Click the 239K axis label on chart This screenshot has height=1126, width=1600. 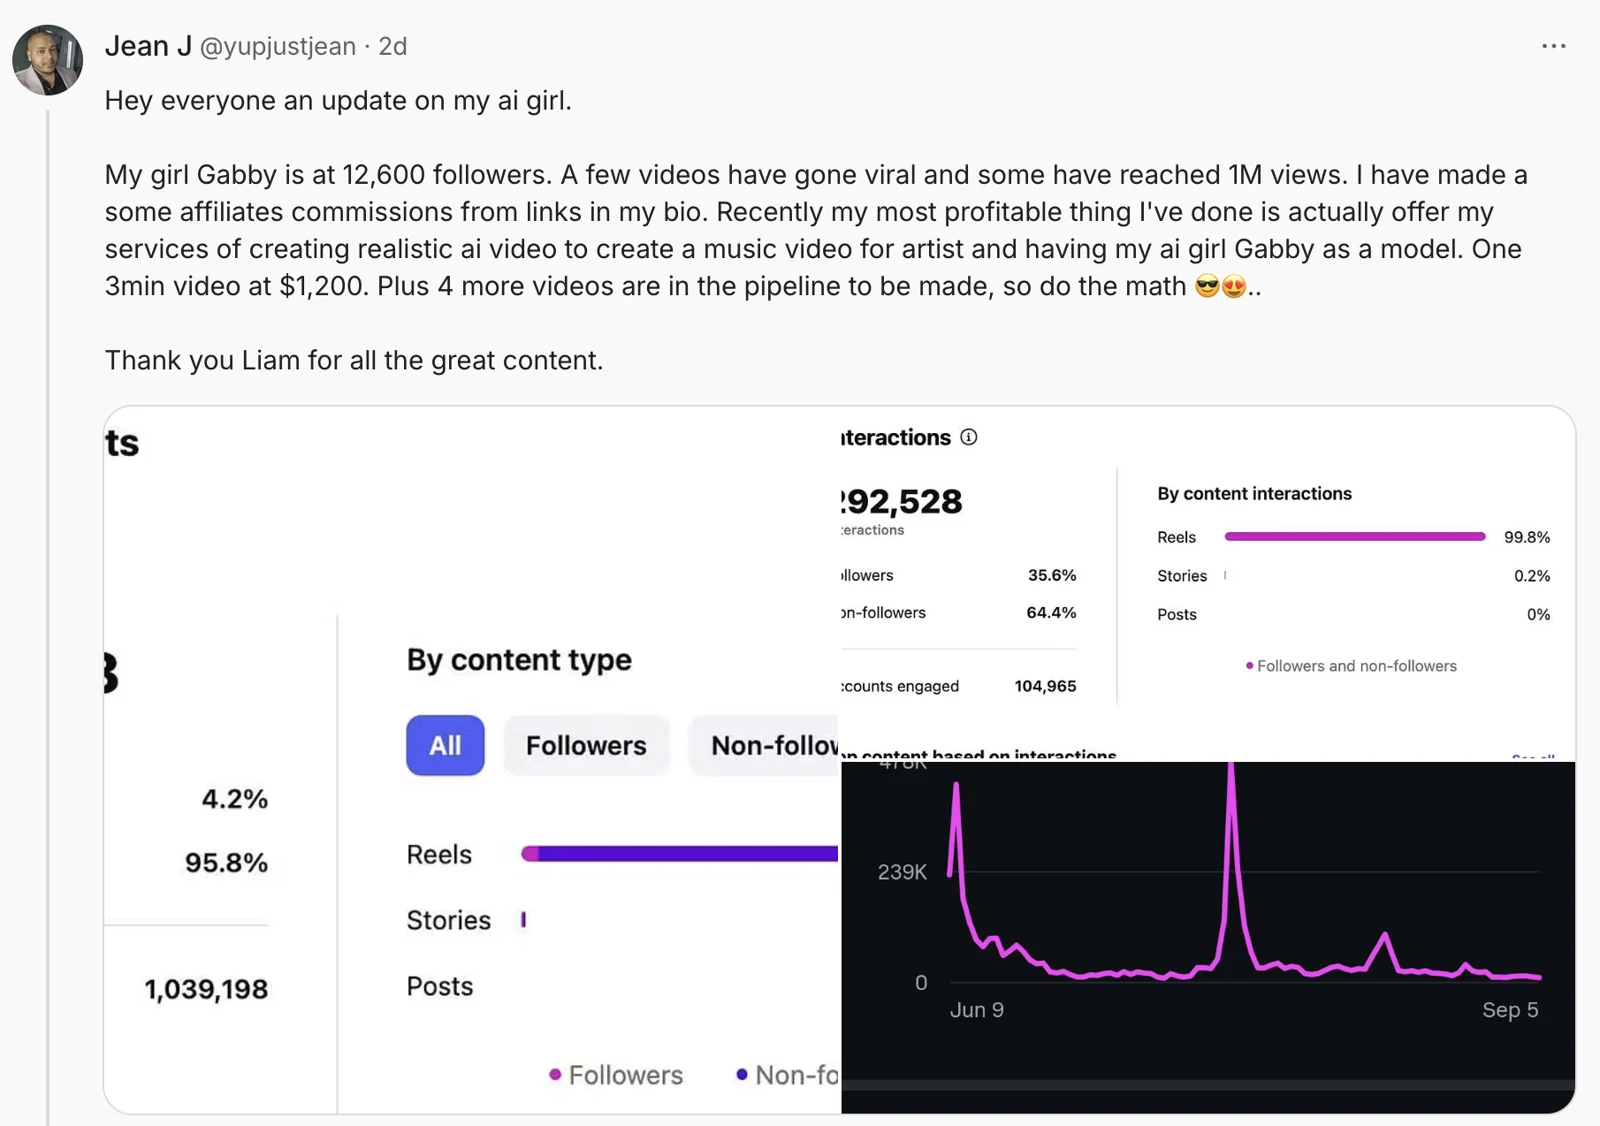(x=902, y=872)
